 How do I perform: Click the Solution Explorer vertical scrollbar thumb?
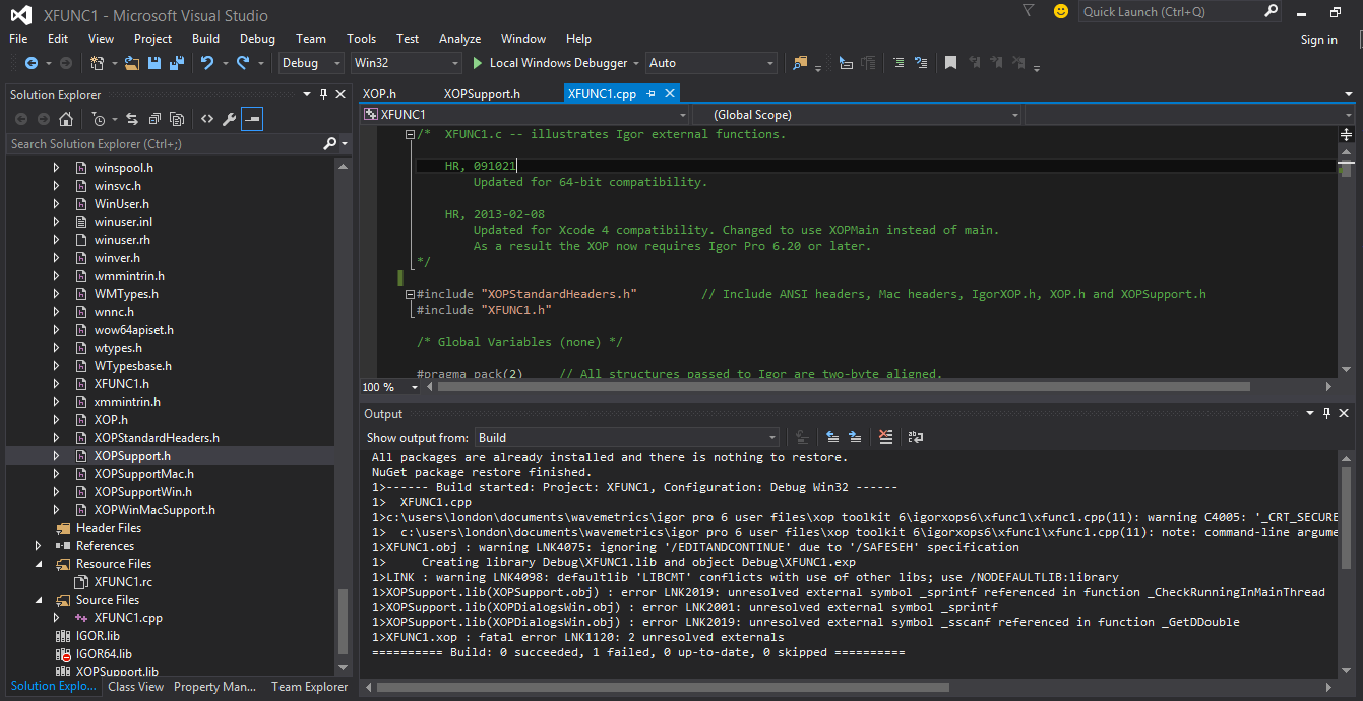pyautogui.click(x=343, y=622)
